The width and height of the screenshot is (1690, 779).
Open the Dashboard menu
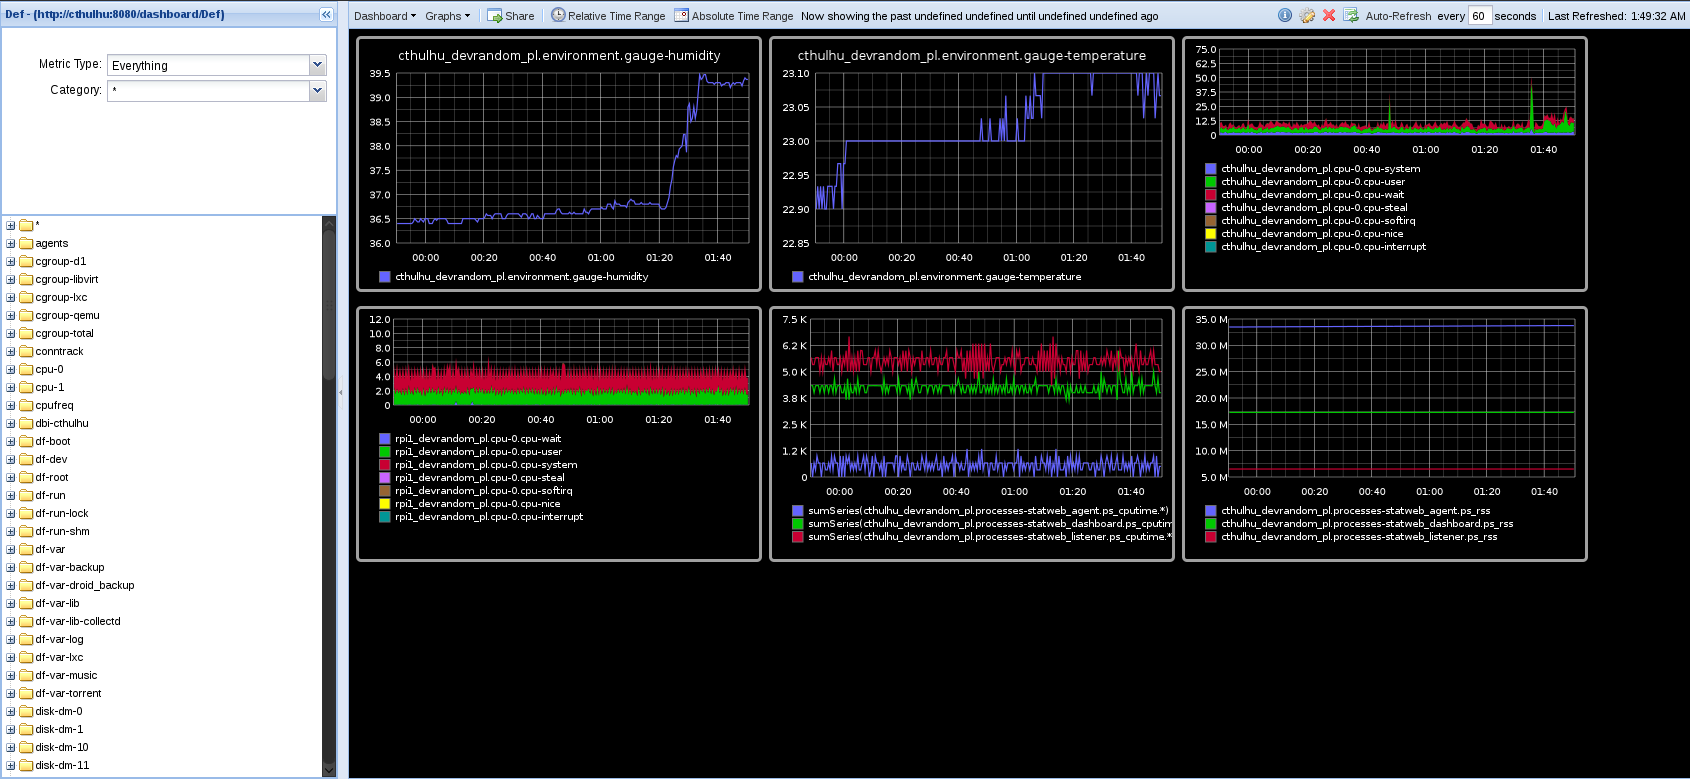point(385,15)
